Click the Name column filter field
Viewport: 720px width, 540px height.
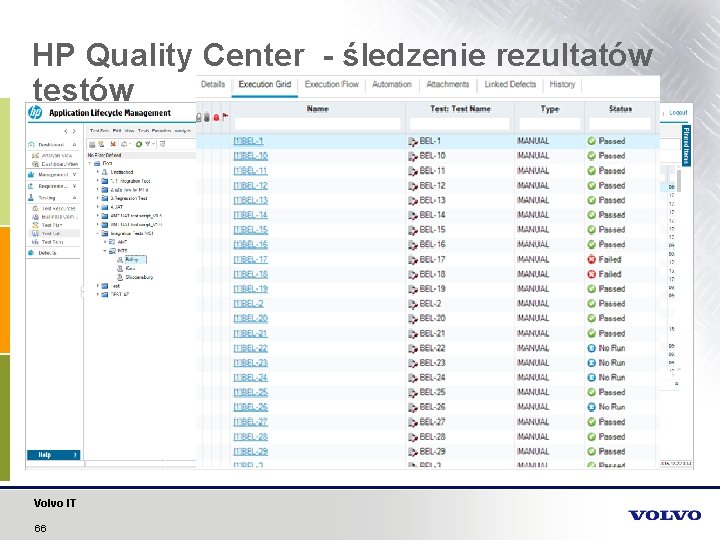pyautogui.click(x=317, y=124)
